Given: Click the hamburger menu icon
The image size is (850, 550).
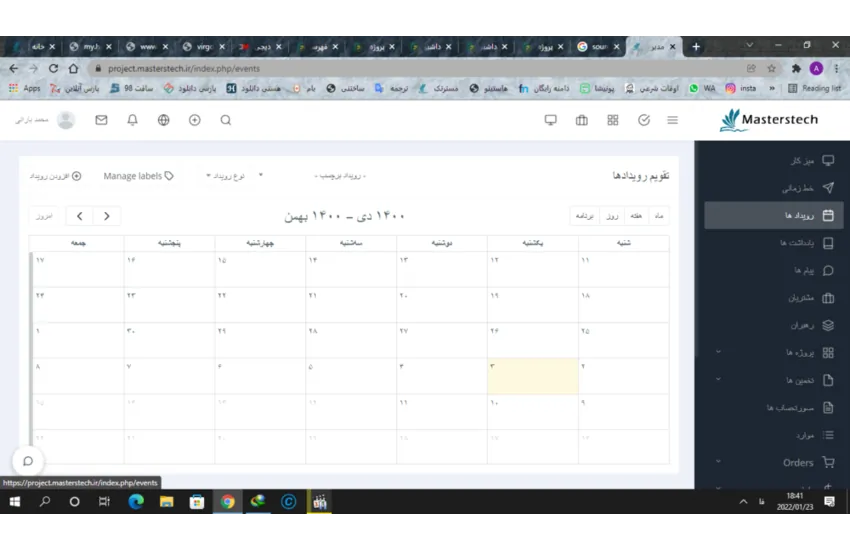Looking at the screenshot, I should [x=673, y=120].
